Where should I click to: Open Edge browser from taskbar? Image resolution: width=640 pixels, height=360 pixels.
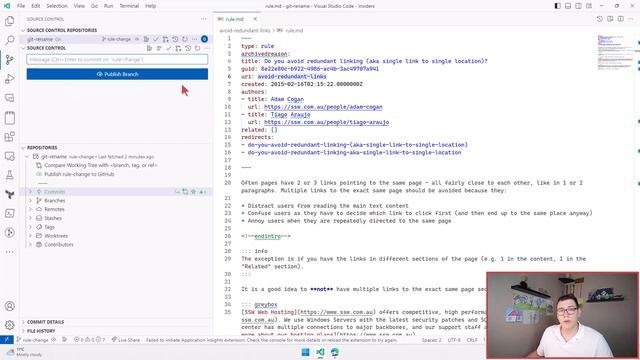coord(335,352)
